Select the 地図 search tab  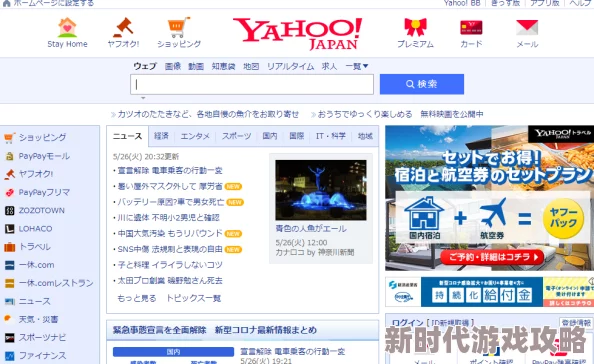[251, 66]
